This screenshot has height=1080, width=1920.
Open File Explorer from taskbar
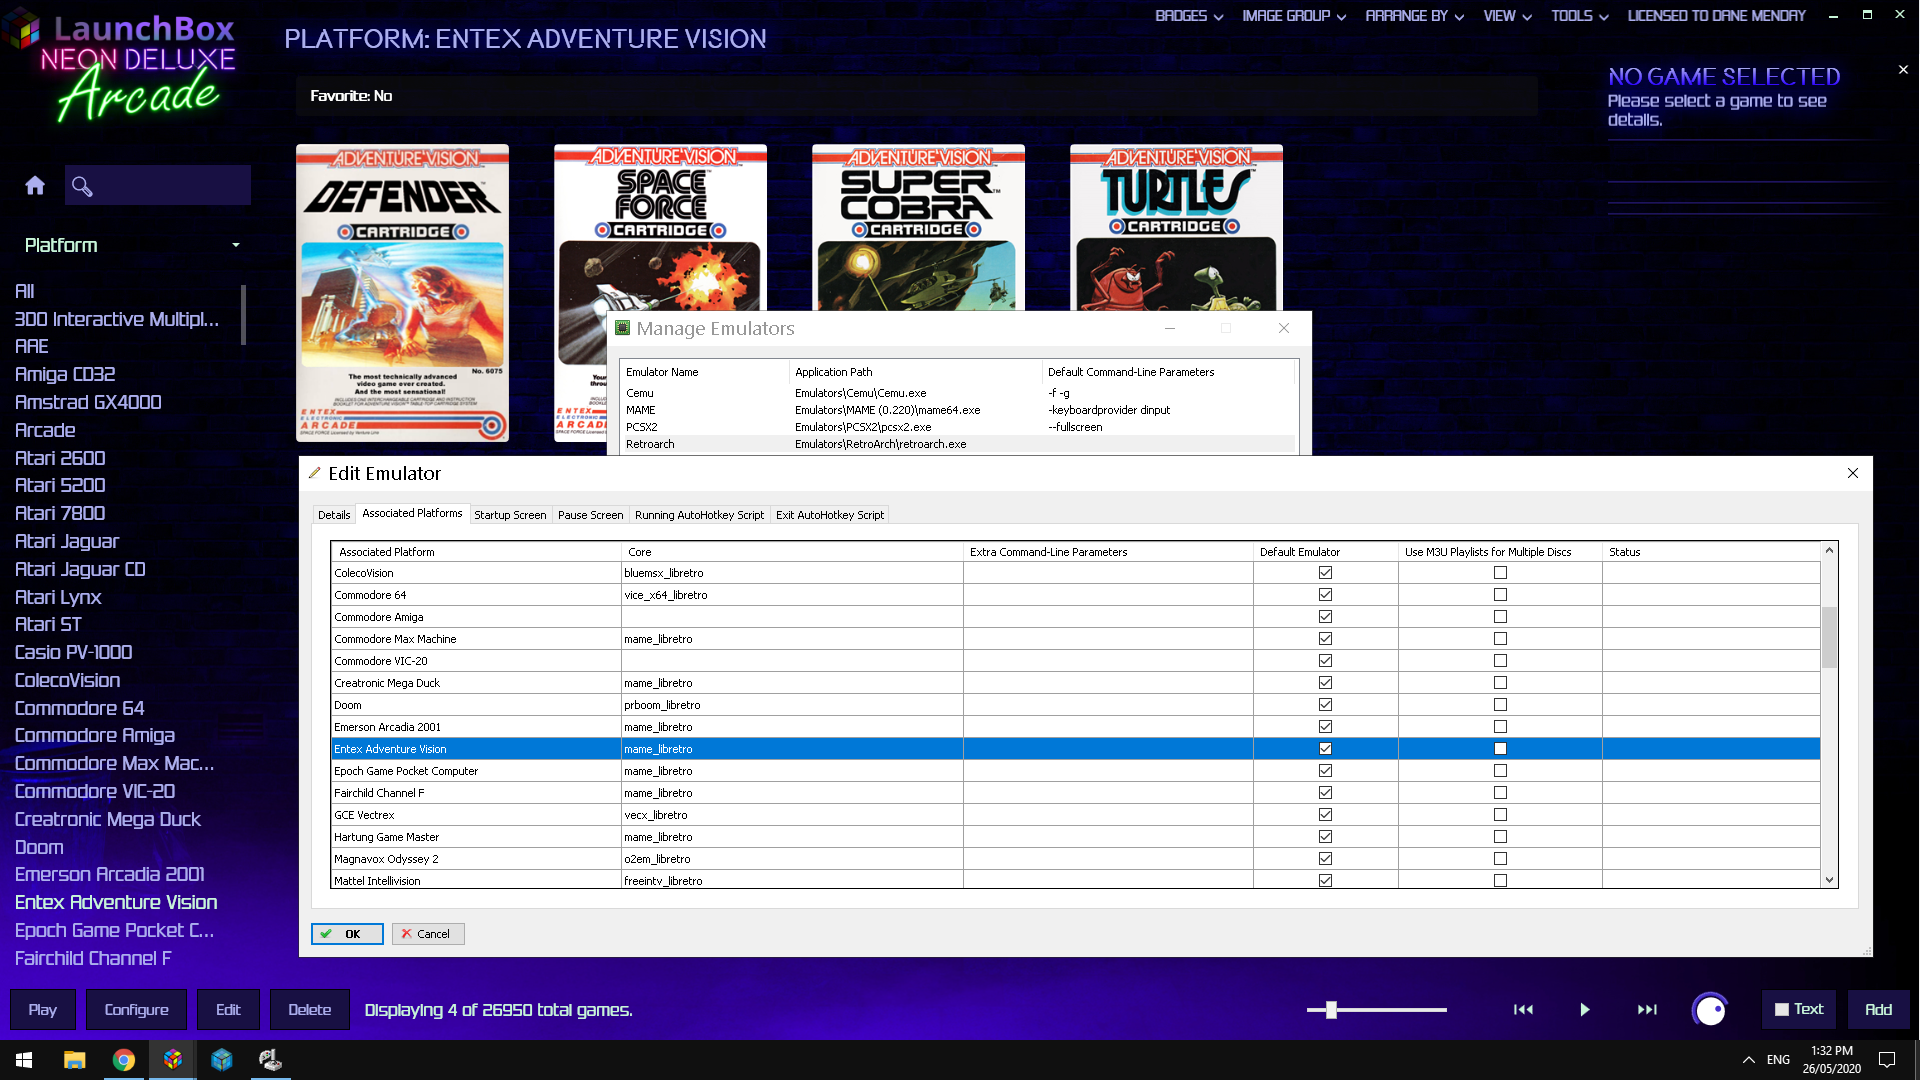[x=74, y=1060]
